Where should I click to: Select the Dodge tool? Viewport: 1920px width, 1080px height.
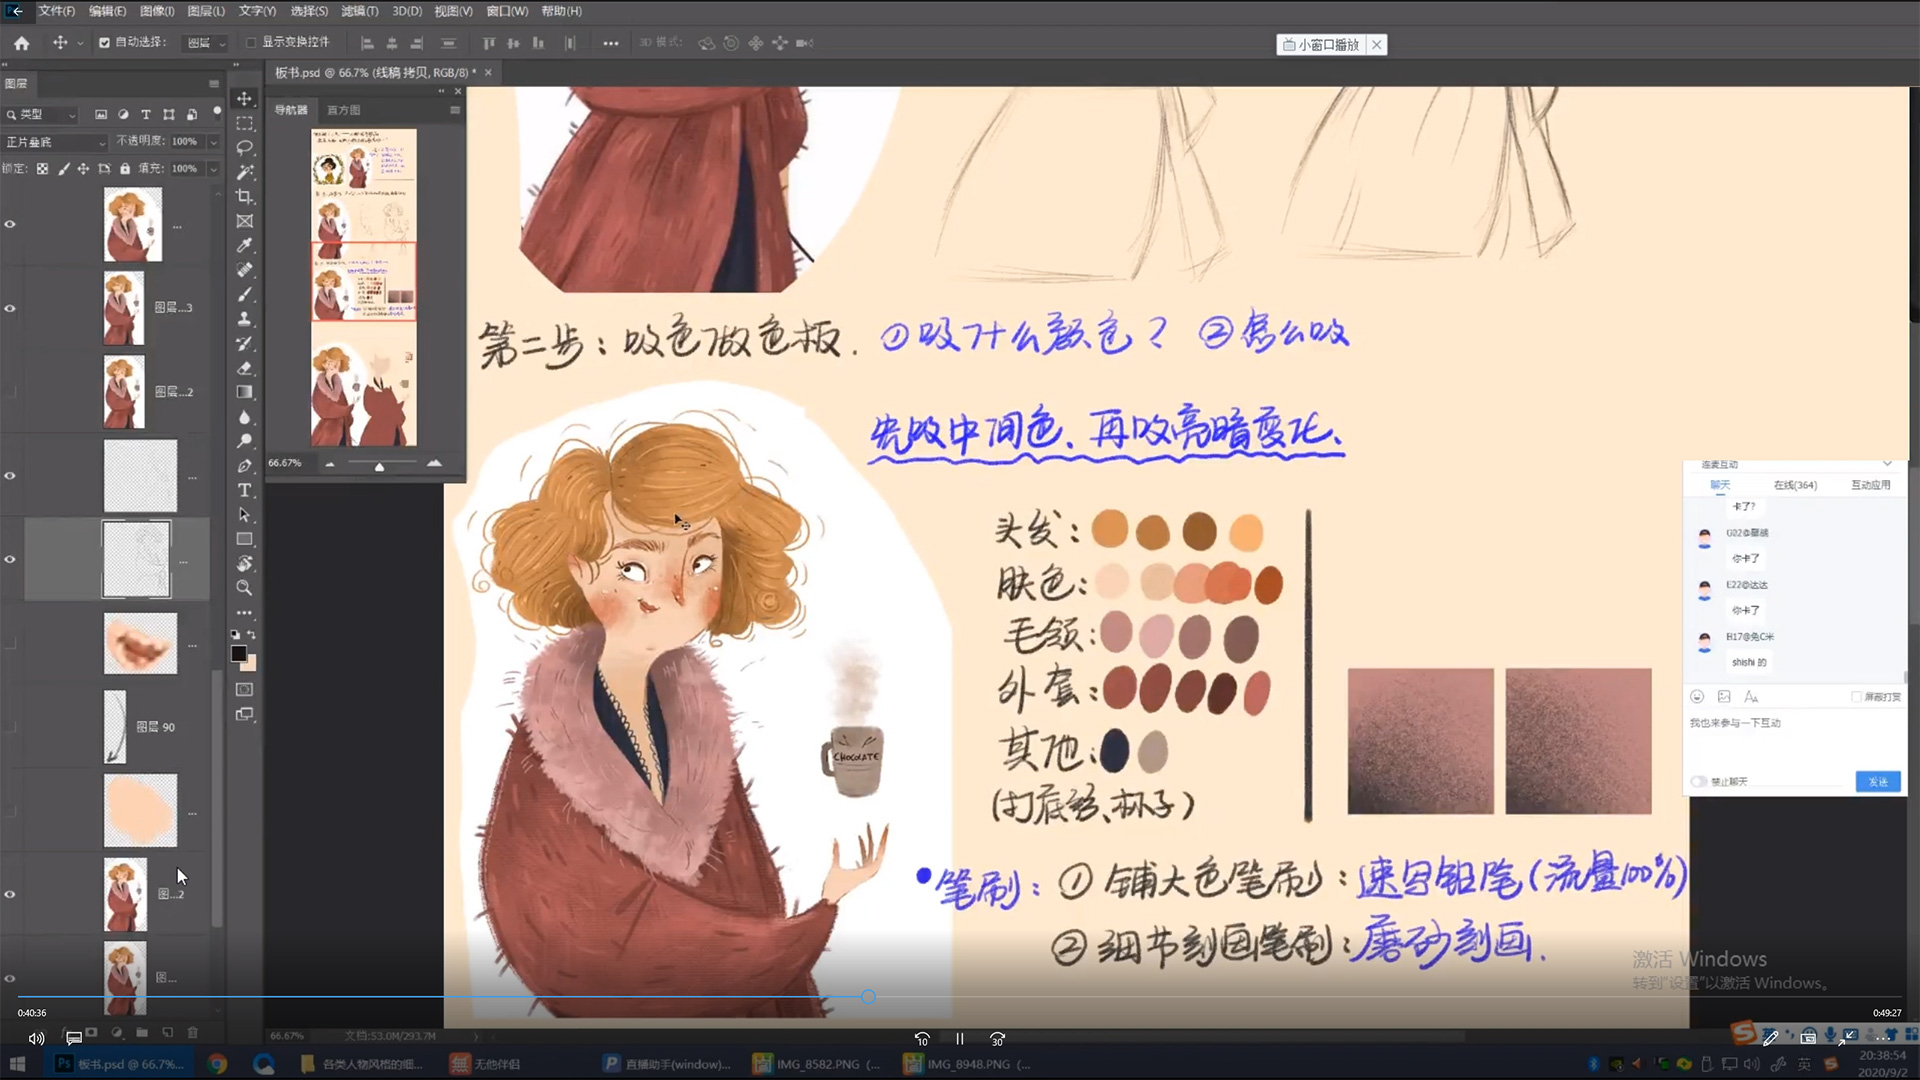coord(244,441)
